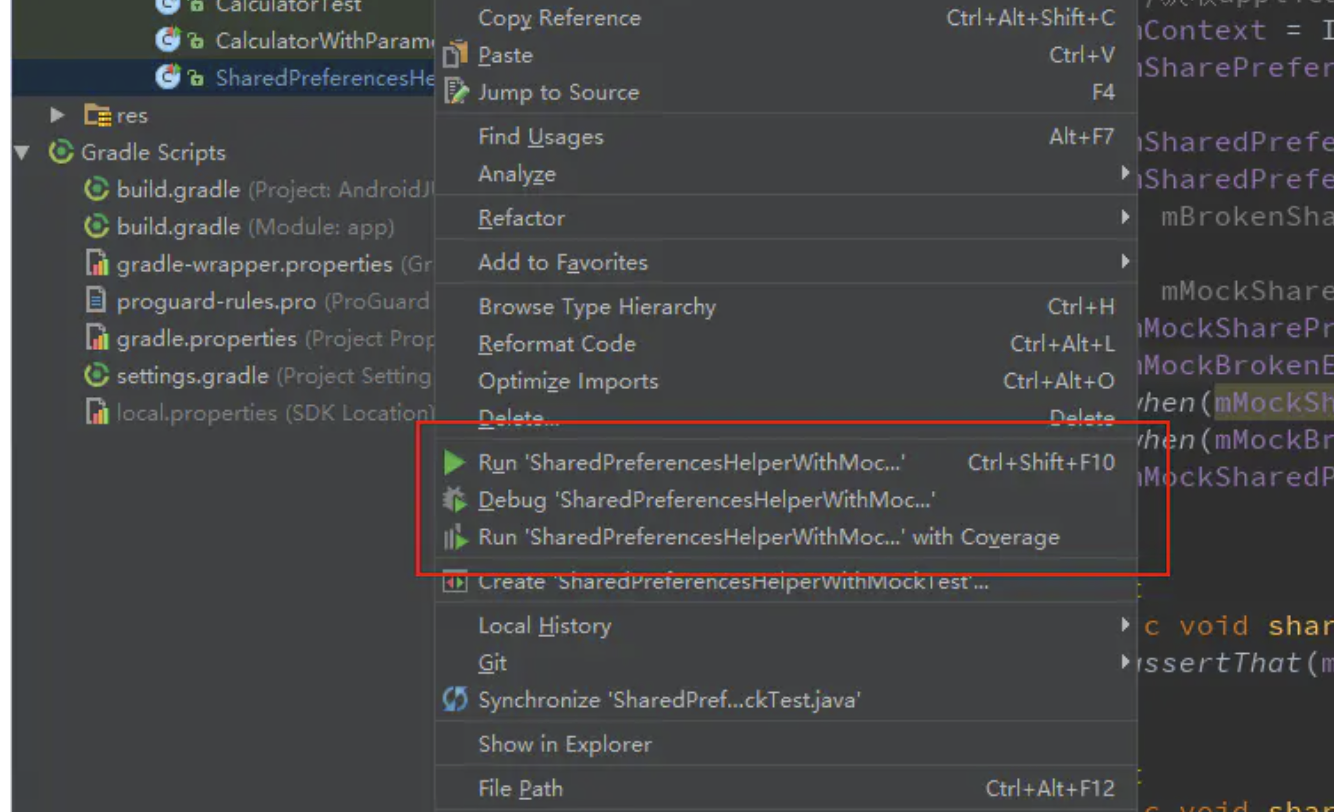This screenshot has width=1334, height=812.
Task: Click the Gradle Scripts icon
Action: [61, 152]
